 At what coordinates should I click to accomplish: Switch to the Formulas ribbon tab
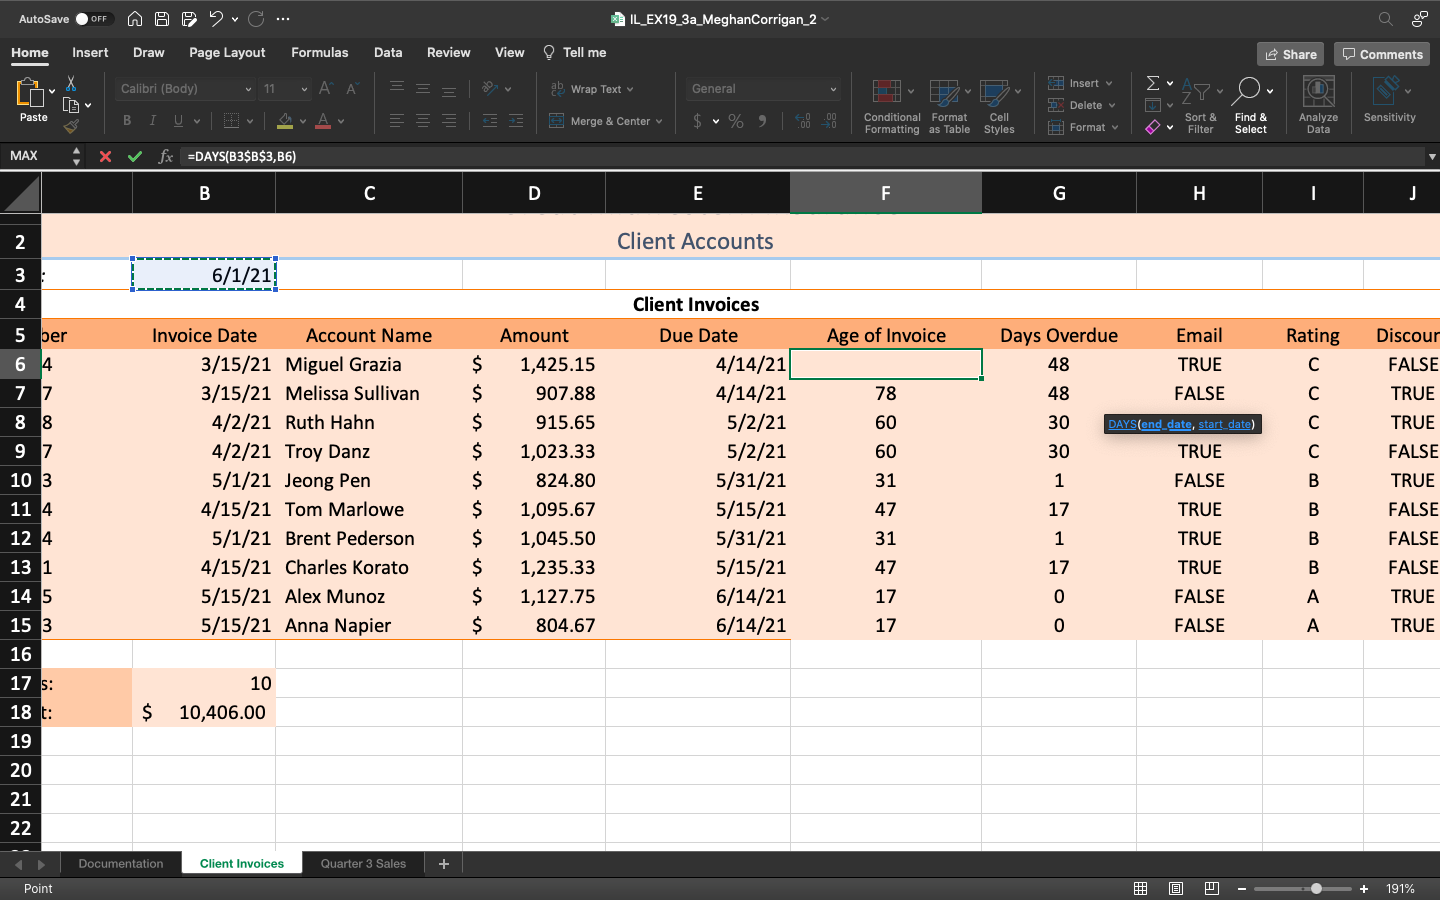click(x=319, y=52)
